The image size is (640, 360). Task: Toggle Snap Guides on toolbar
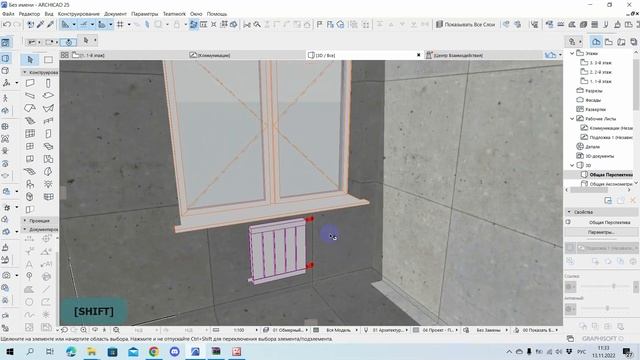pos(84,24)
